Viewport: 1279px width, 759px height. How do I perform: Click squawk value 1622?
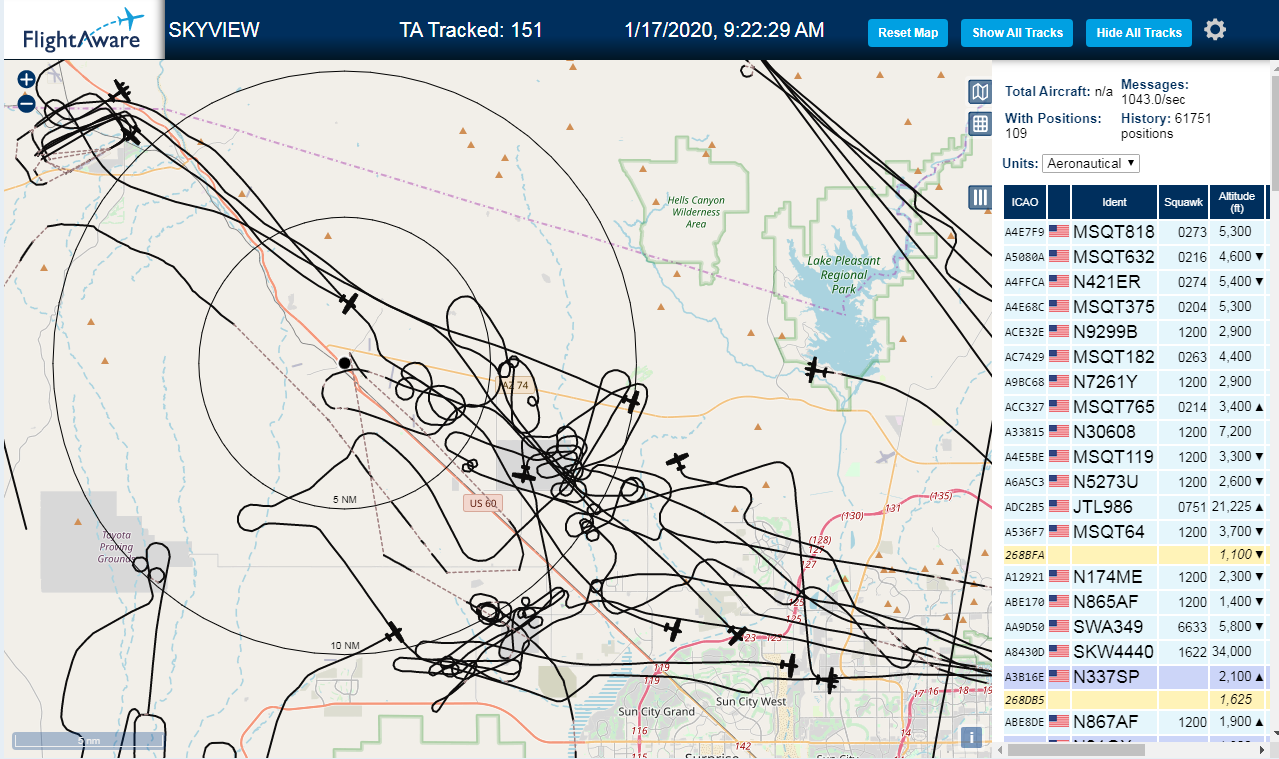(x=1192, y=651)
